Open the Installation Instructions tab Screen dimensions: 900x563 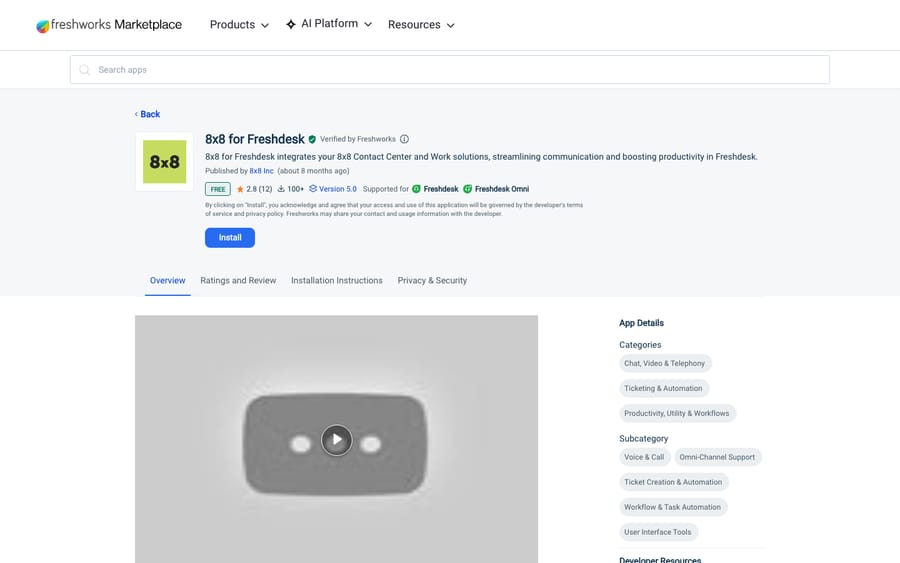336,281
